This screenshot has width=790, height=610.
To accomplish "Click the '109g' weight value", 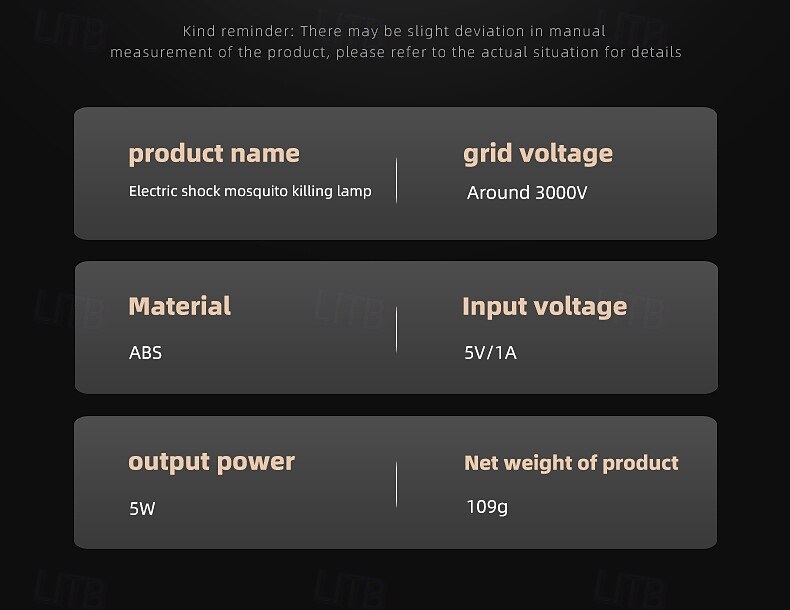I will [x=487, y=507].
